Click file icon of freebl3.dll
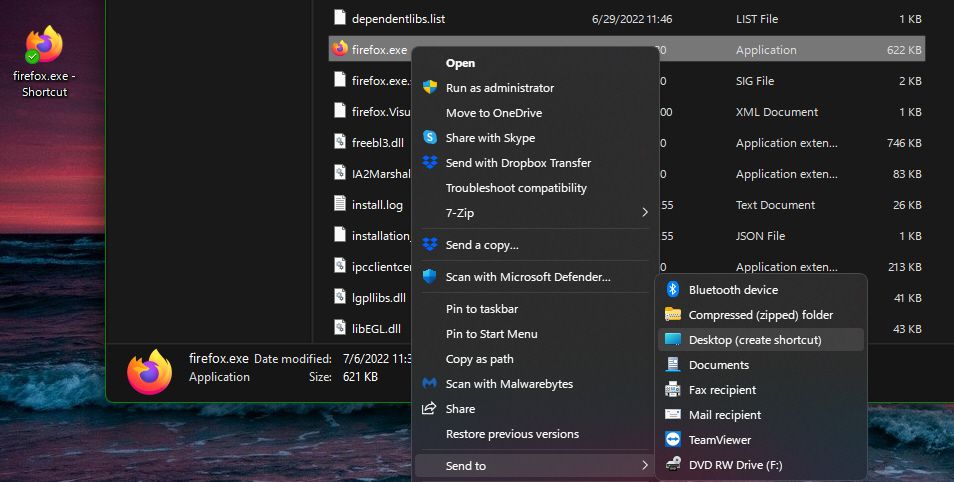 pyautogui.click(x=340, y=141)
